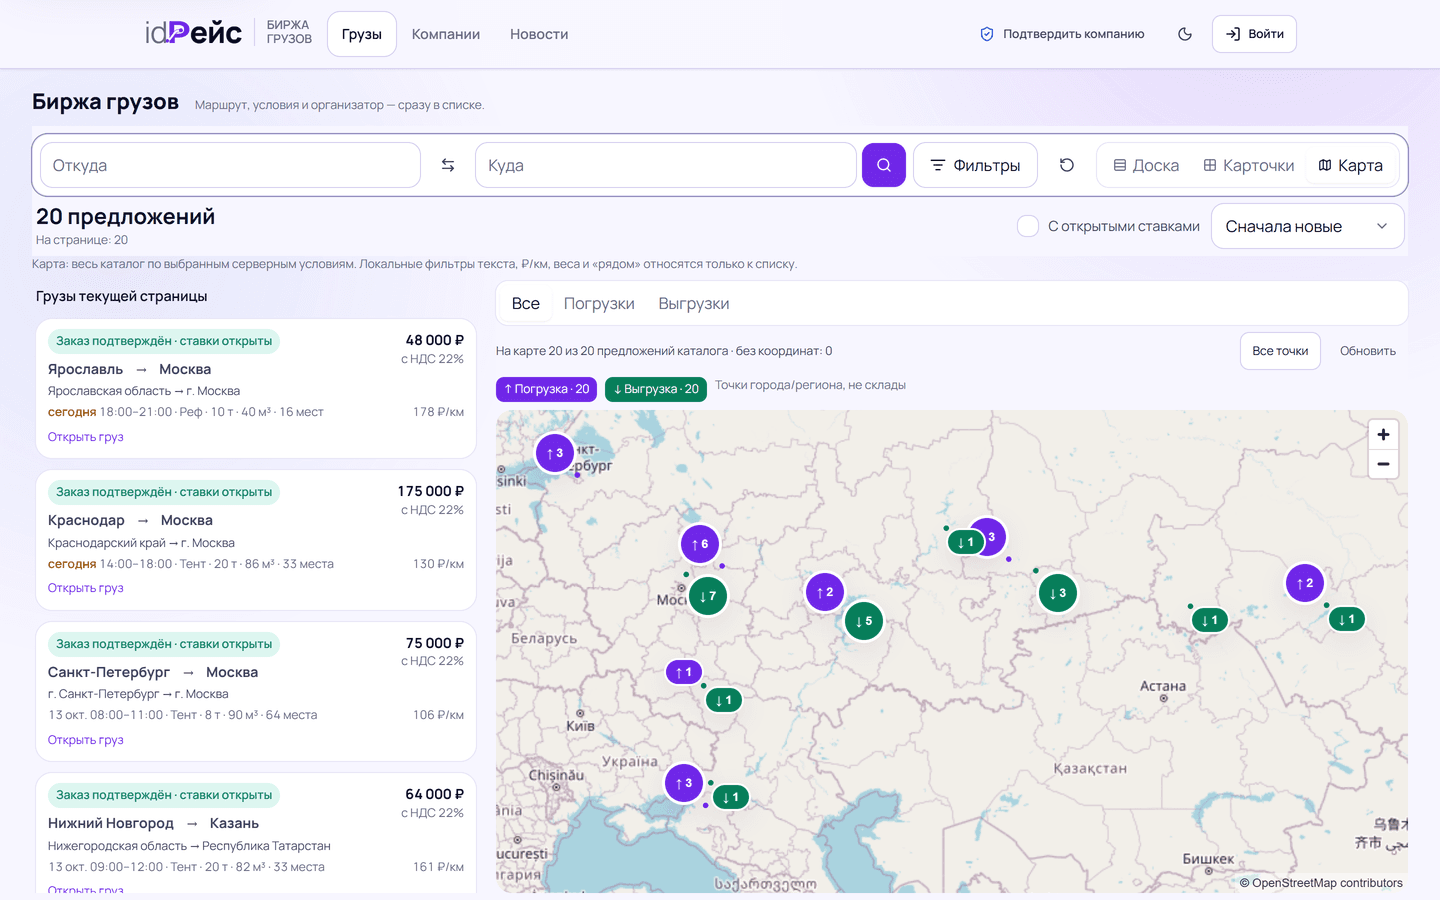Reset filters with circular arrow icon
The height and width of the screenshot is (900, 1440).
pyautogui.click(x=1067, y=165)
